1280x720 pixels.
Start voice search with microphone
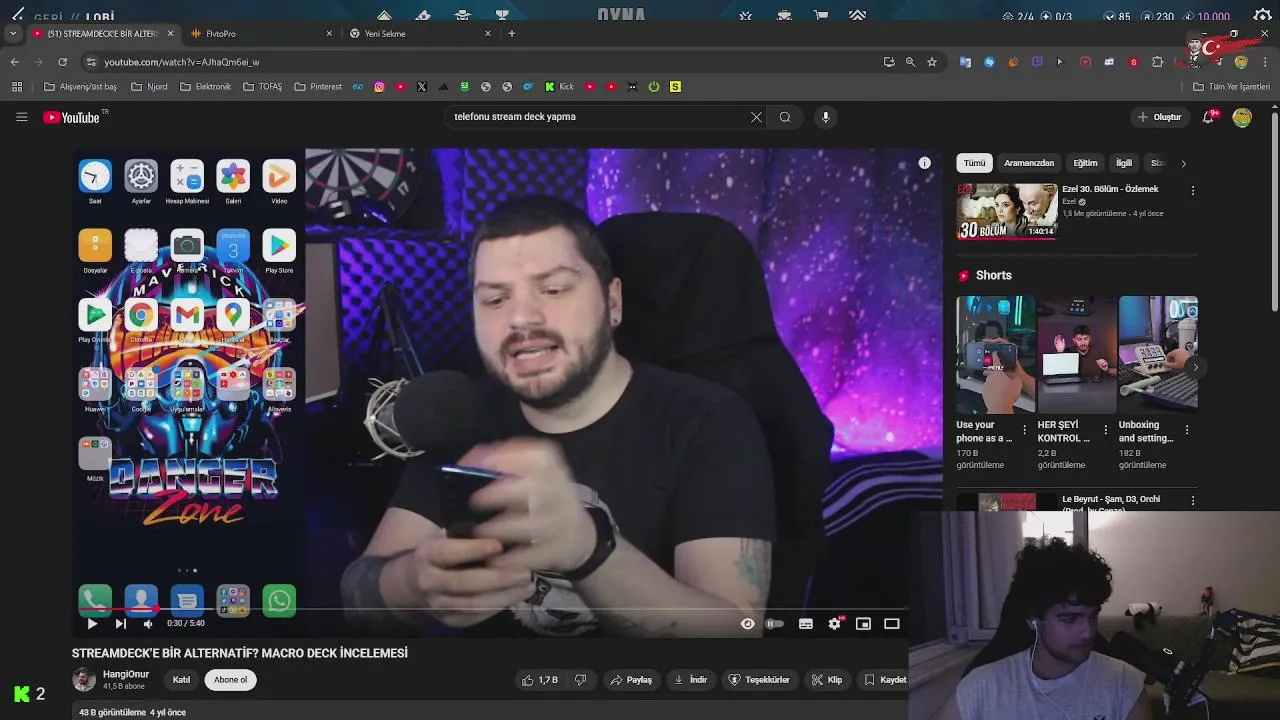(825, 117)
